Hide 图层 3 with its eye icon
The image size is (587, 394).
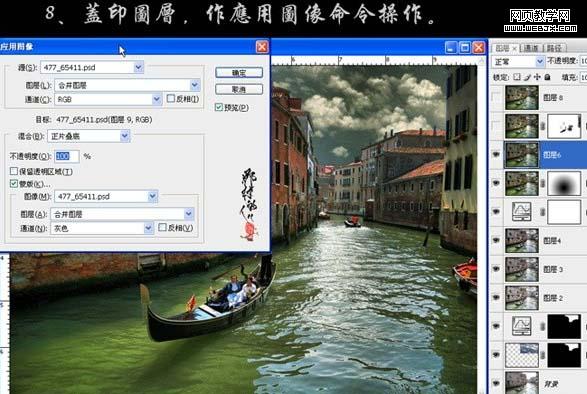click(x=496, y=269)
